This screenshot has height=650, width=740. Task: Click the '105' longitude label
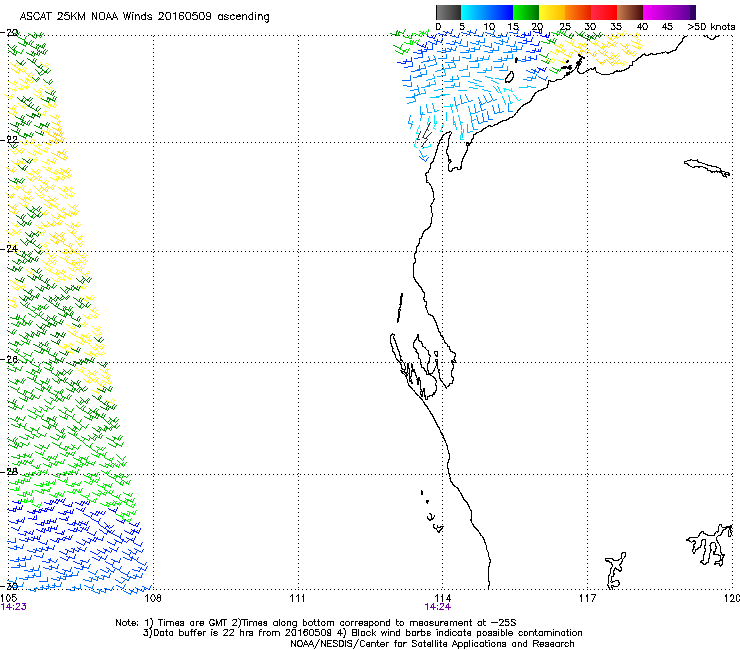9,599
